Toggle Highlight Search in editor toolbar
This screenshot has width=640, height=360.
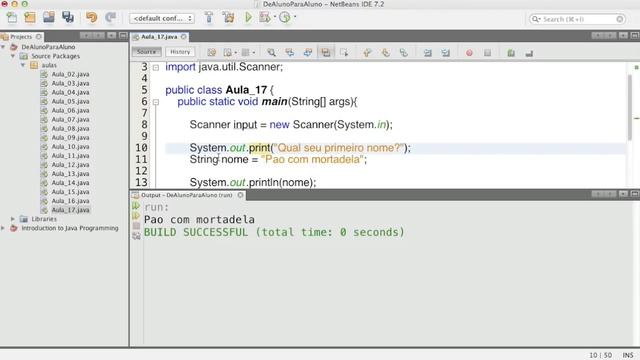coord(326,53)
